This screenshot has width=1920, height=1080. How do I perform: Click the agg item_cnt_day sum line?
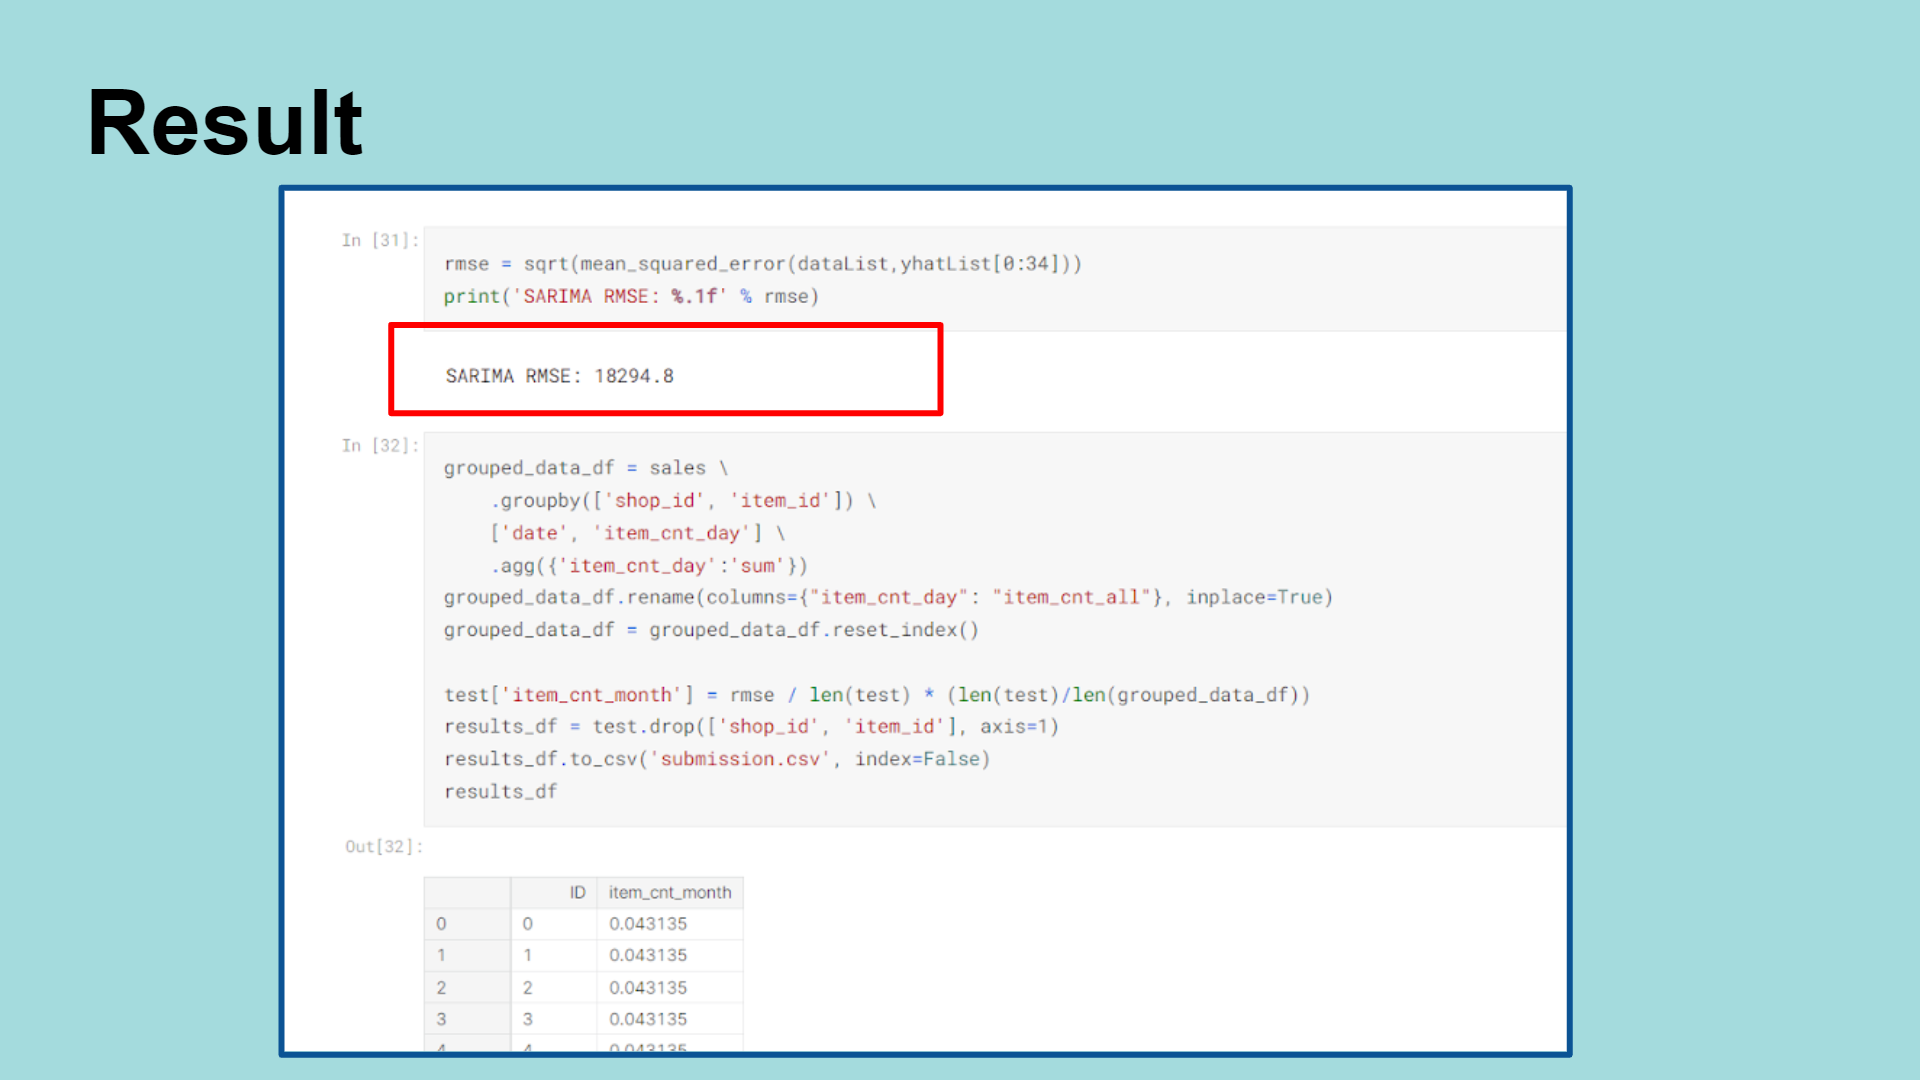[648, 566]
